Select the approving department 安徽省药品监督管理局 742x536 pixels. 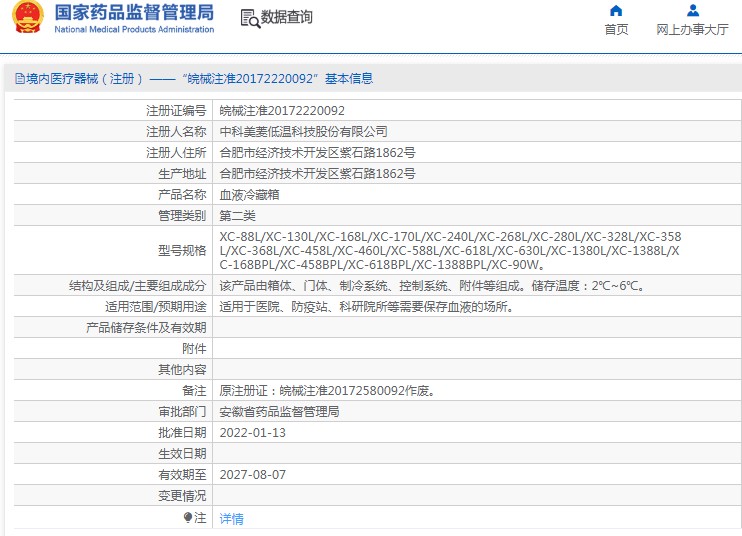280,412
